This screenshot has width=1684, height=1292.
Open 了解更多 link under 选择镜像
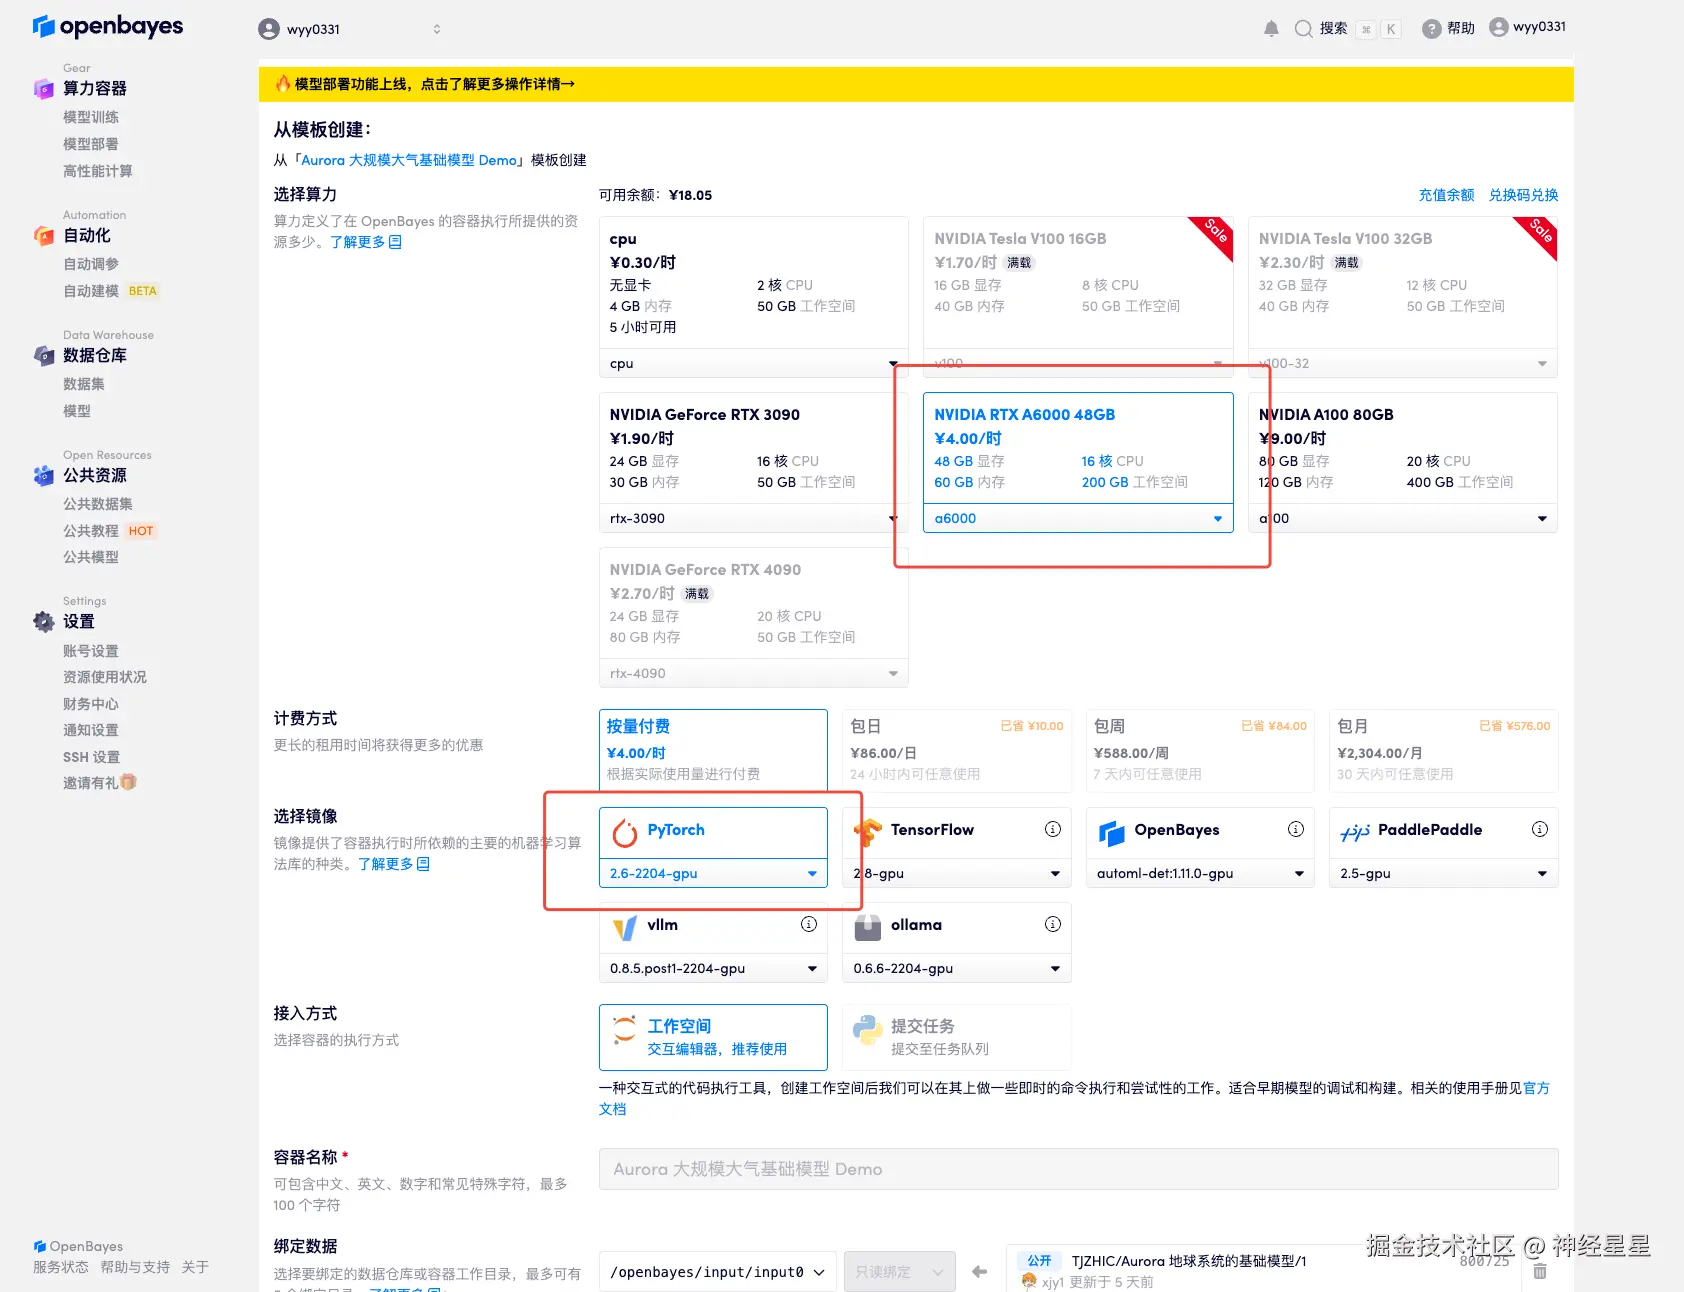click(x=394, y=864)
